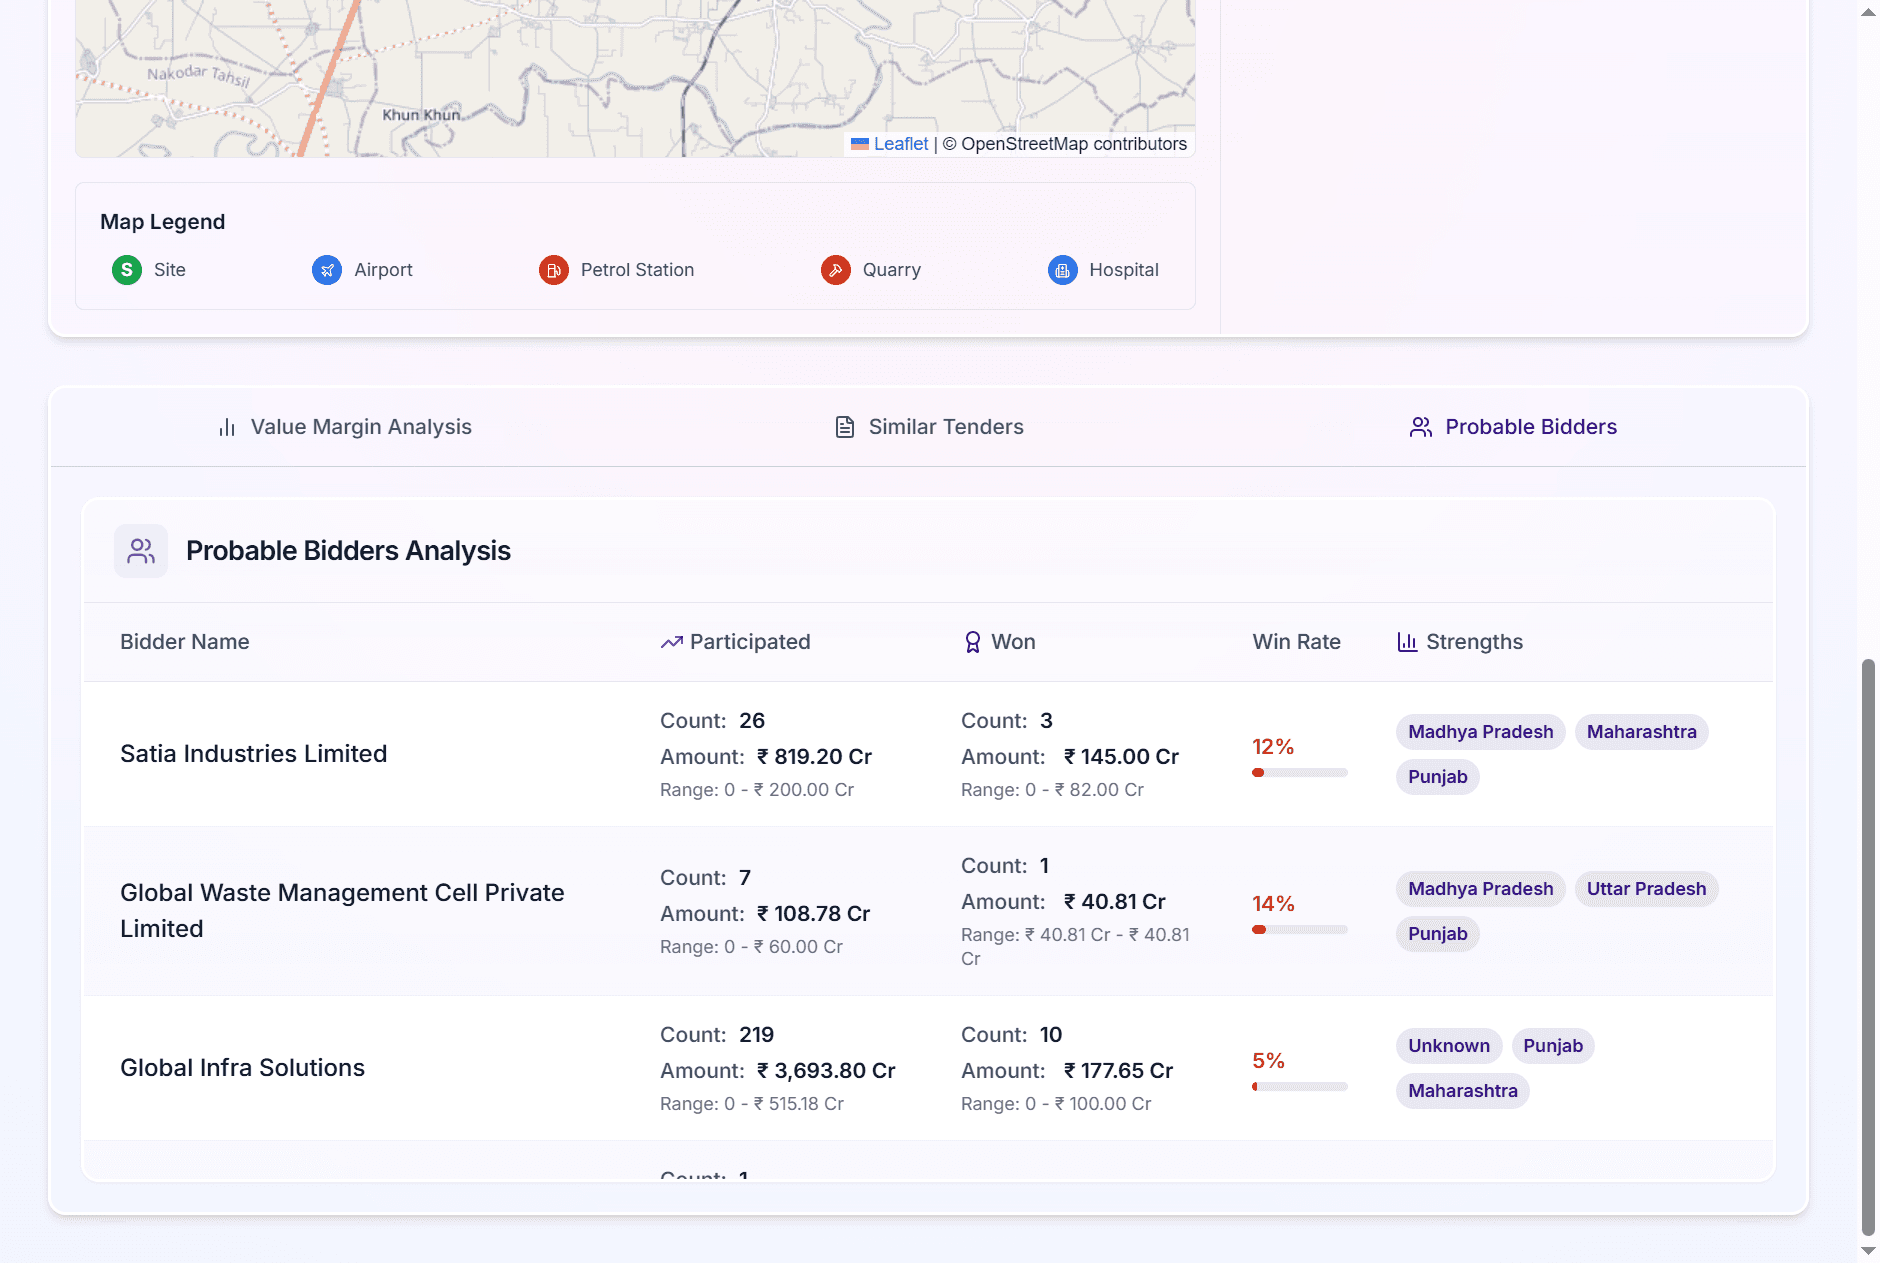Click the Unknown tag for Global Infra Solutions
Screen dimensions: 1880x1263
point(1449,1046)
